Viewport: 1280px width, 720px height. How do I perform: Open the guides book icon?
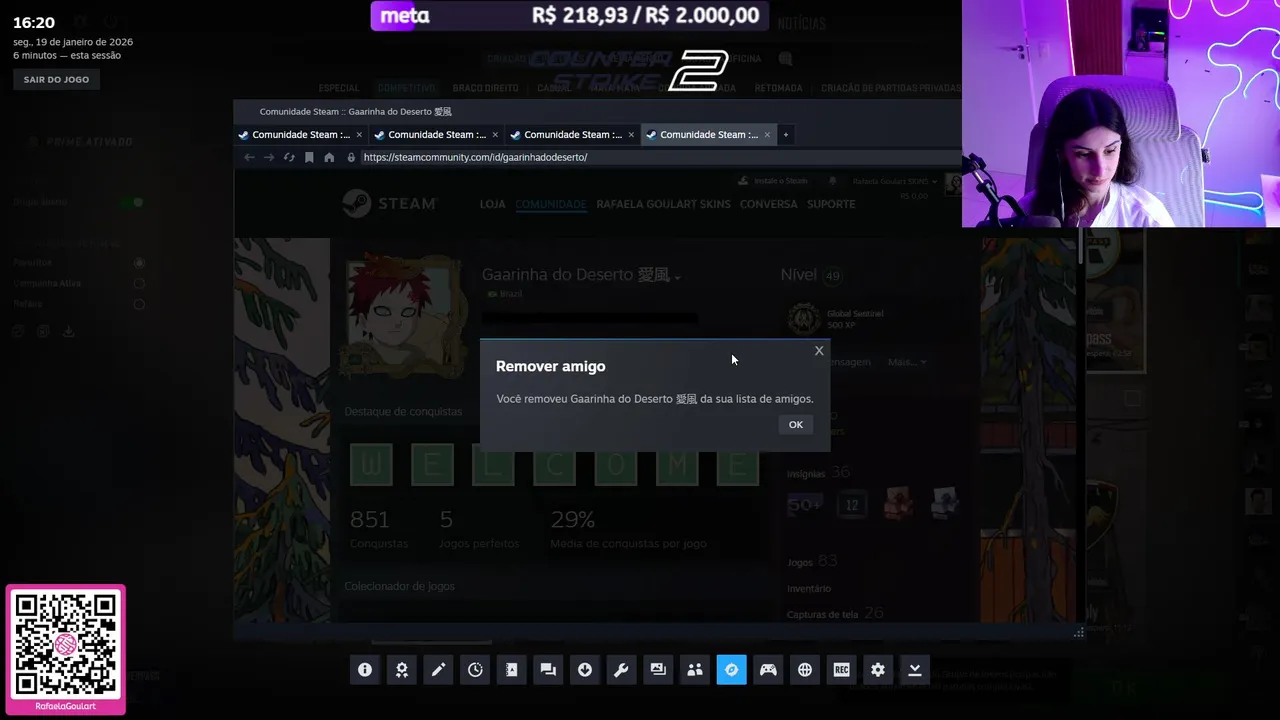512,670
